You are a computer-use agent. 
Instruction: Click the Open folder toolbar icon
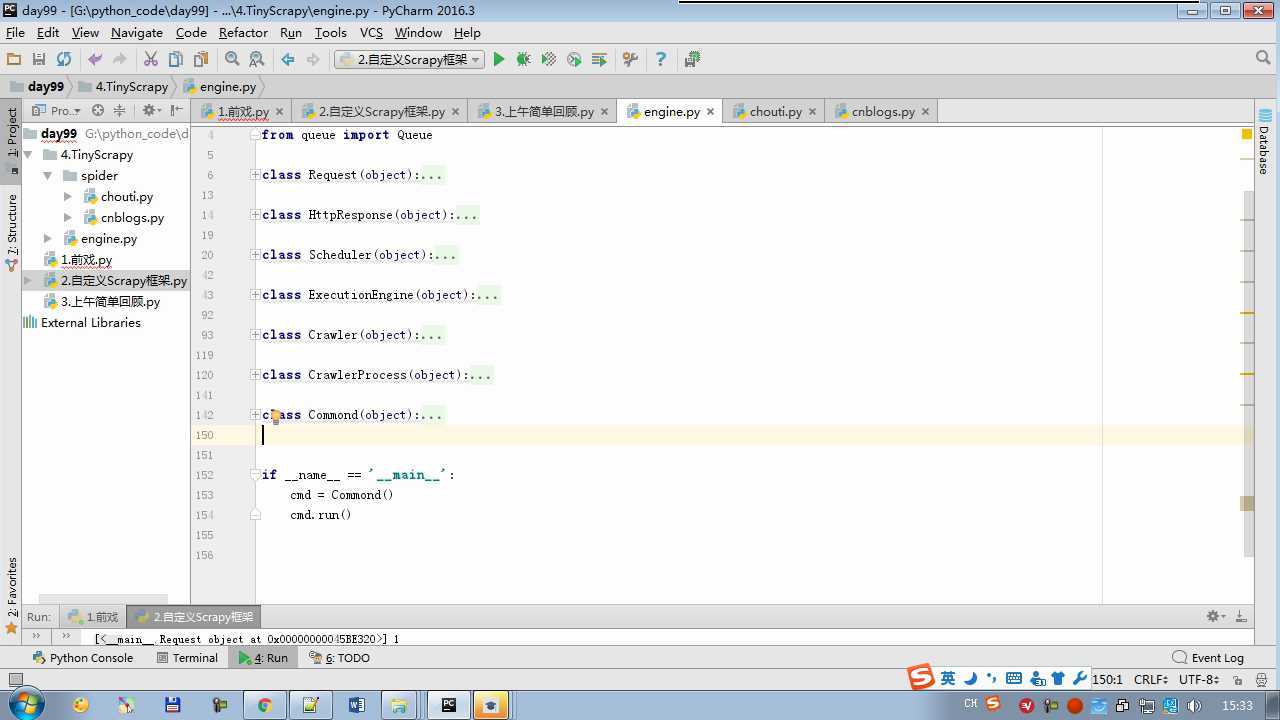pos(14,60)
